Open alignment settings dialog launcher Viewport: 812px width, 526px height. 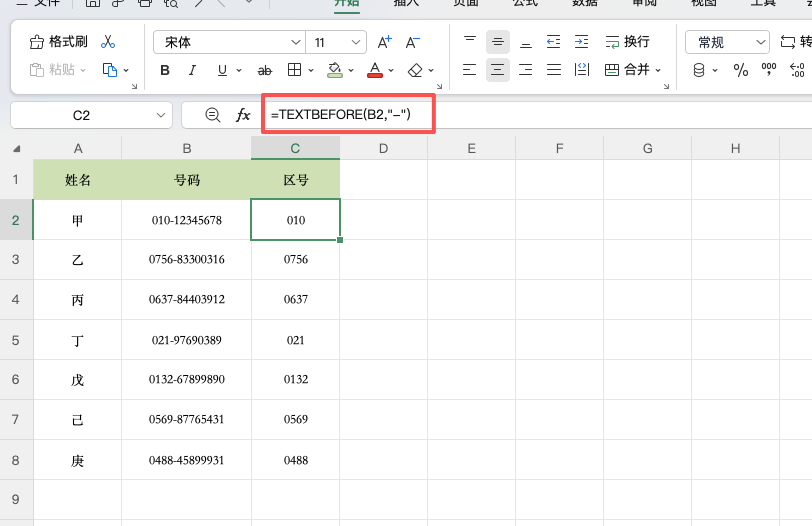click(666, 86)
